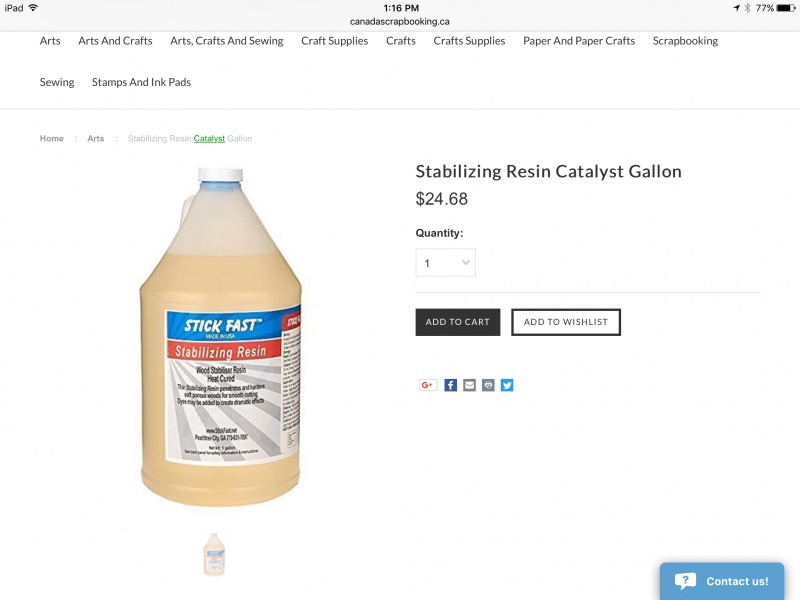Select the Craft Supplies menu item
Viewport: 800px width, 600px height.
click(x=334, y=41)
